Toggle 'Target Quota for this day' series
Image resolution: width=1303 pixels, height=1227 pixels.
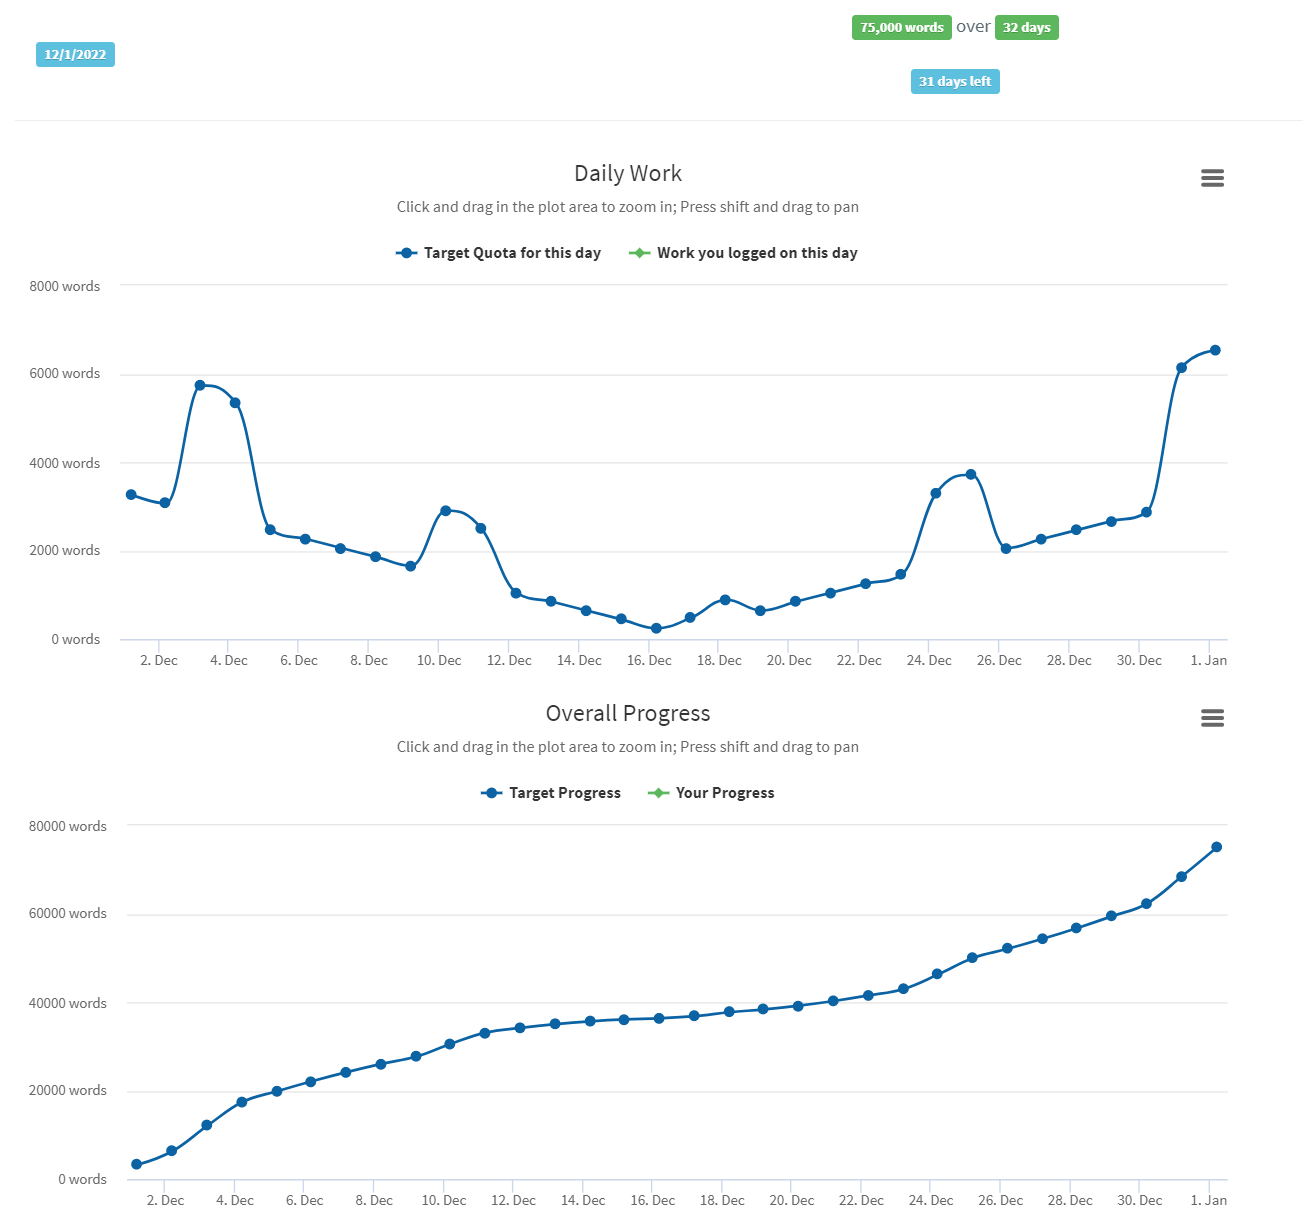coord(511,253)
